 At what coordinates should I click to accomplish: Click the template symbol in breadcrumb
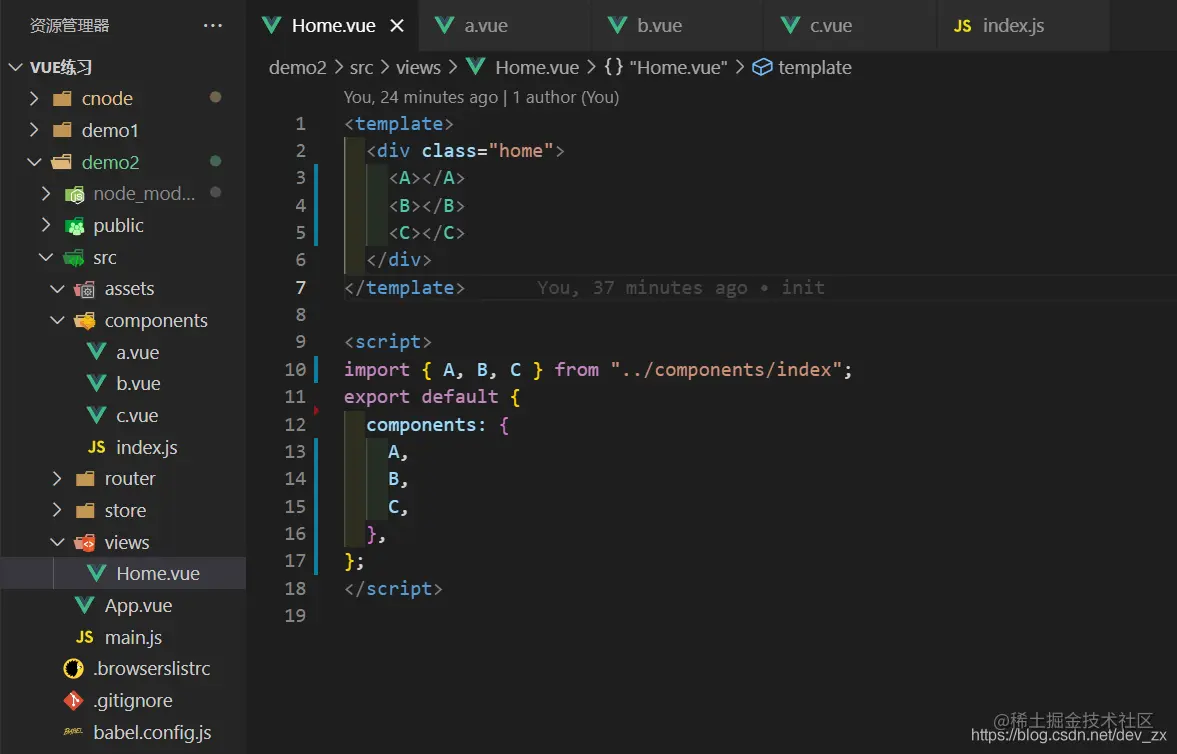point(802,68)
